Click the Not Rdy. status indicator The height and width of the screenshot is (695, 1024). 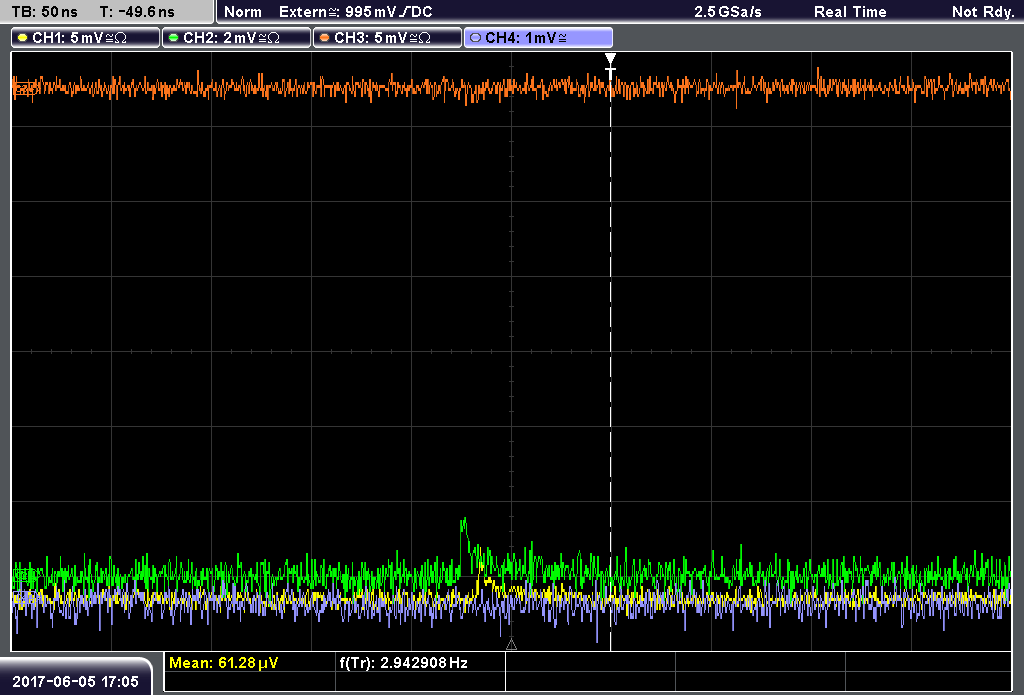pyautogui.click(x=983, y=12)
